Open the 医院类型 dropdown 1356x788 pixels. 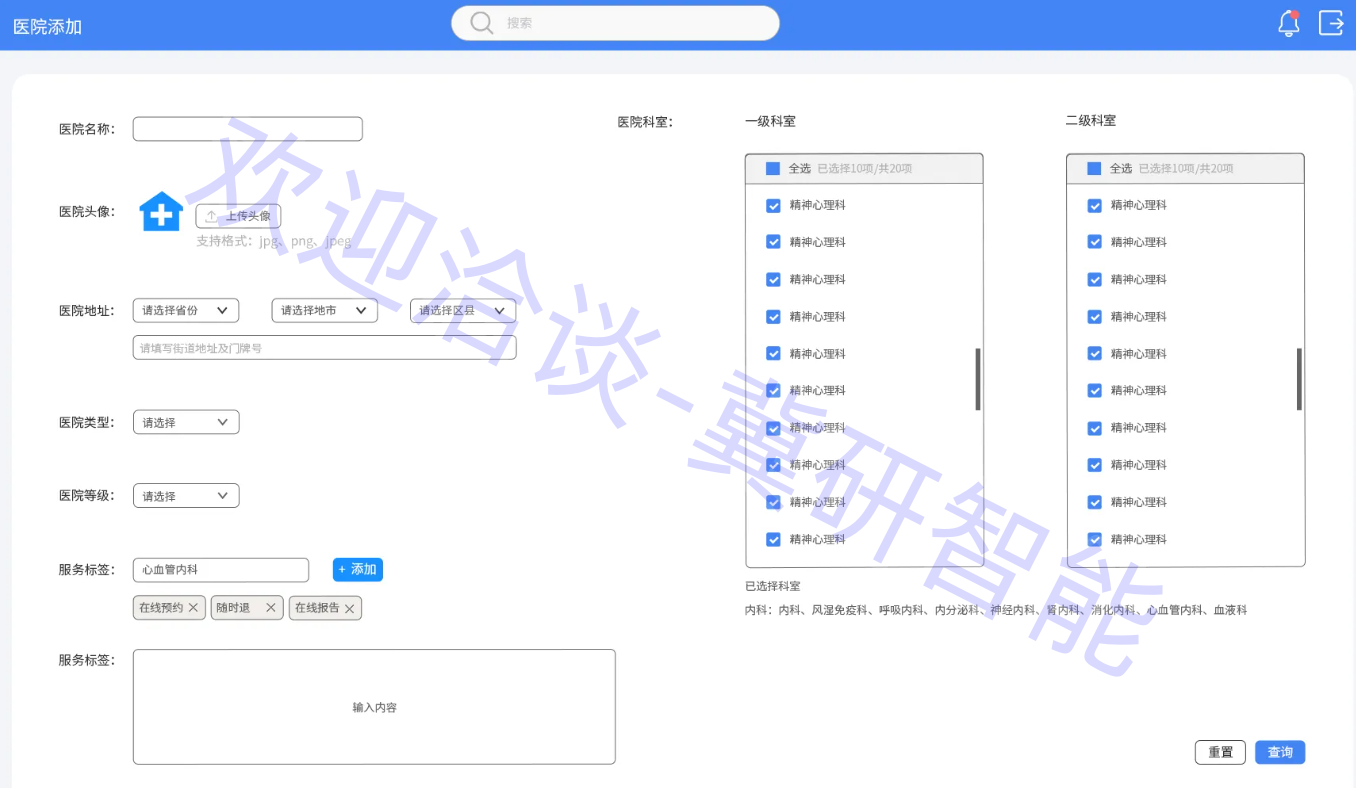(186, 422)
